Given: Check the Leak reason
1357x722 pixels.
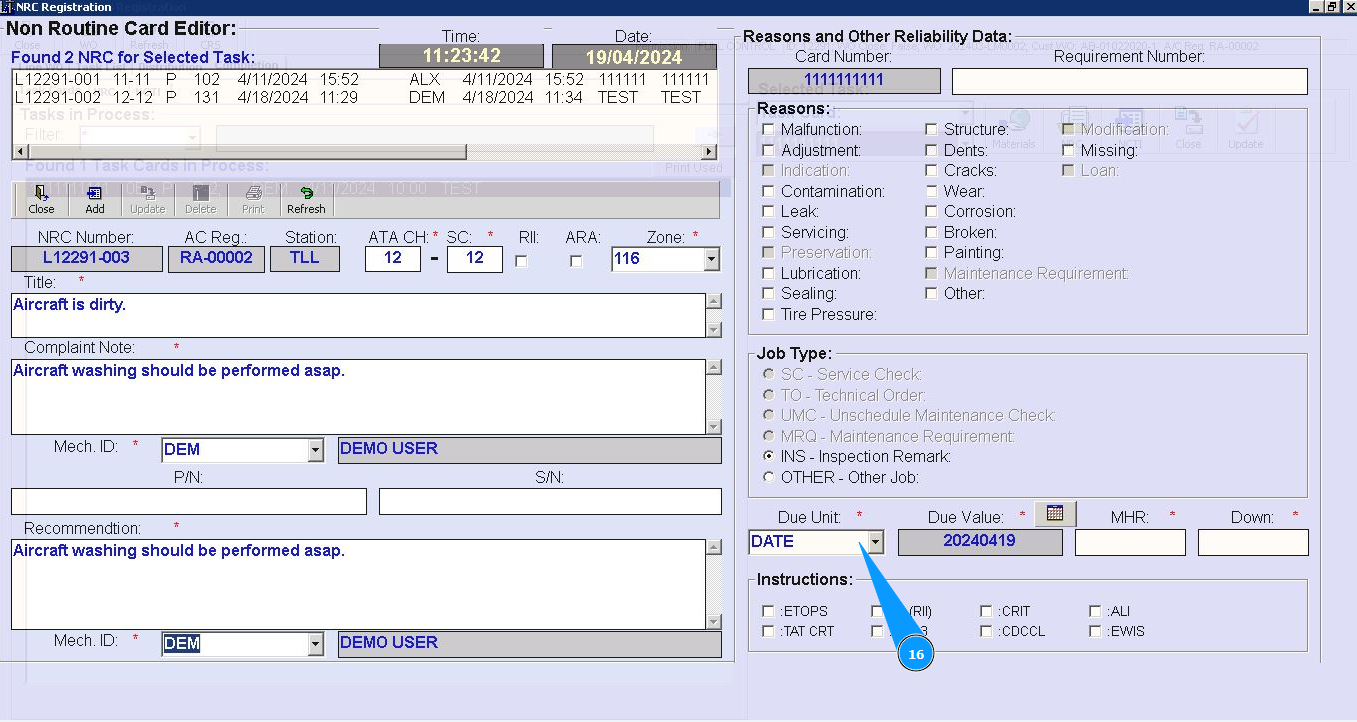Looking at the screenshot, I should pos(768,211).
